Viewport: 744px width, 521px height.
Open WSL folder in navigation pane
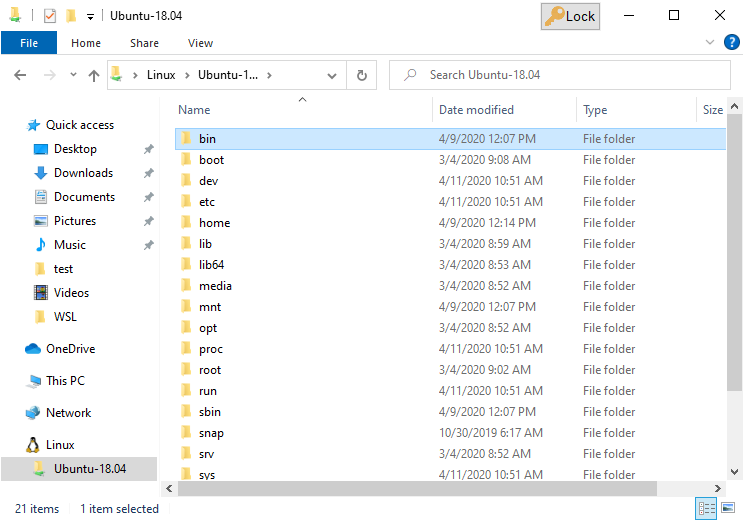pos(65,317)
